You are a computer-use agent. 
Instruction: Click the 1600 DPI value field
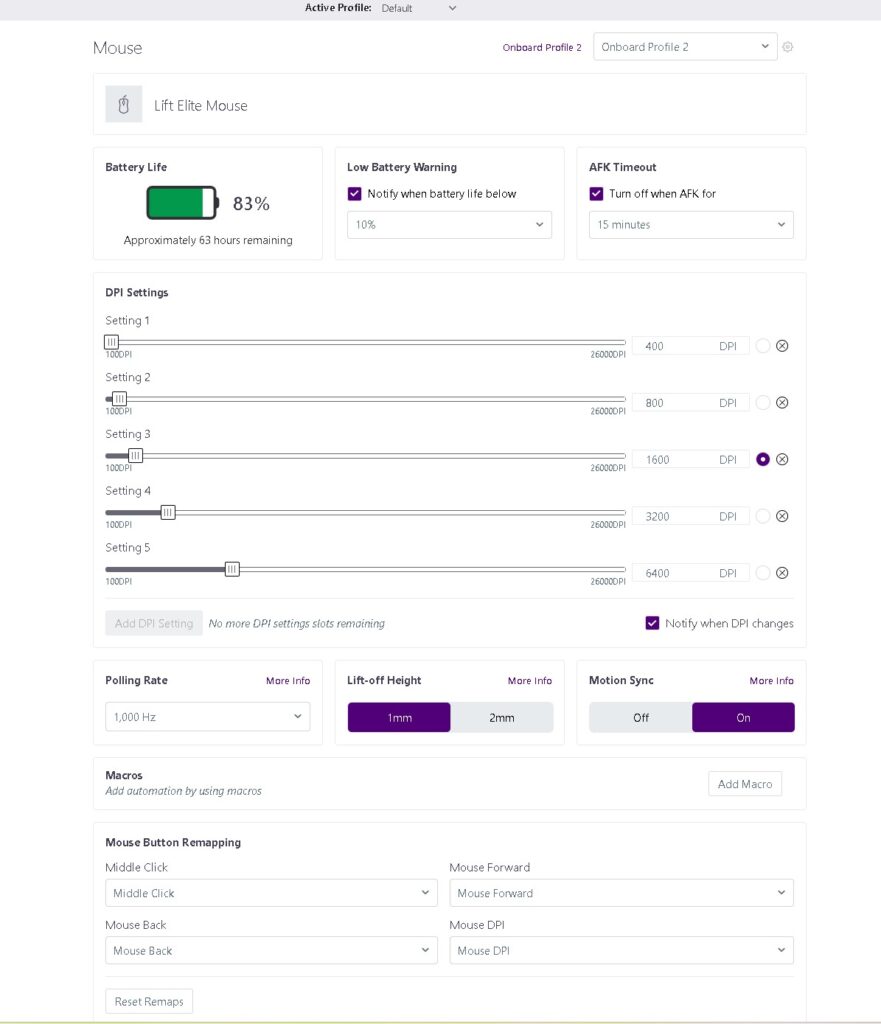coord(690,460)
